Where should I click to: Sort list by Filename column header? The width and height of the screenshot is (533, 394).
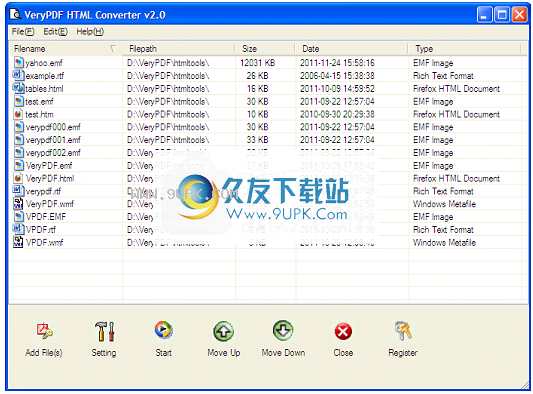click(66, 49)
